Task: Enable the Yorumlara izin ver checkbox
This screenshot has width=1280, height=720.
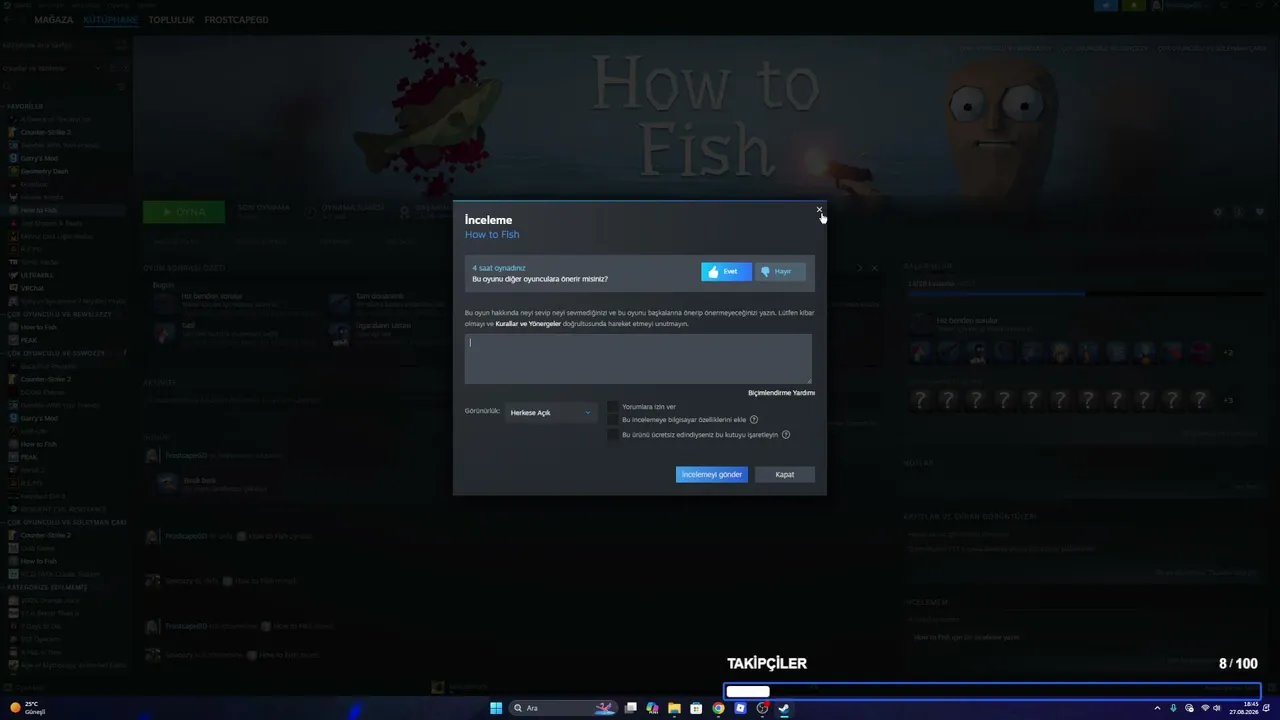Action: click(612, 407)
